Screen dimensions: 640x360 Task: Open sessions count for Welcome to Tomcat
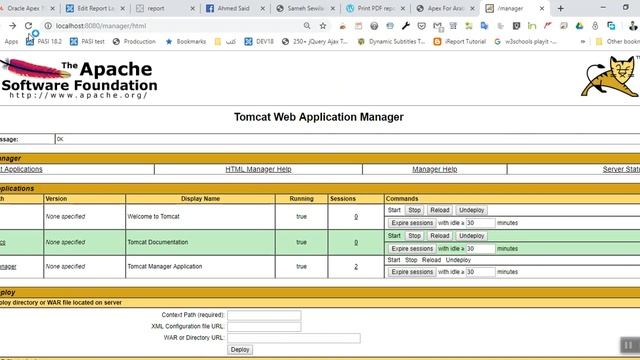coord(356,217)
